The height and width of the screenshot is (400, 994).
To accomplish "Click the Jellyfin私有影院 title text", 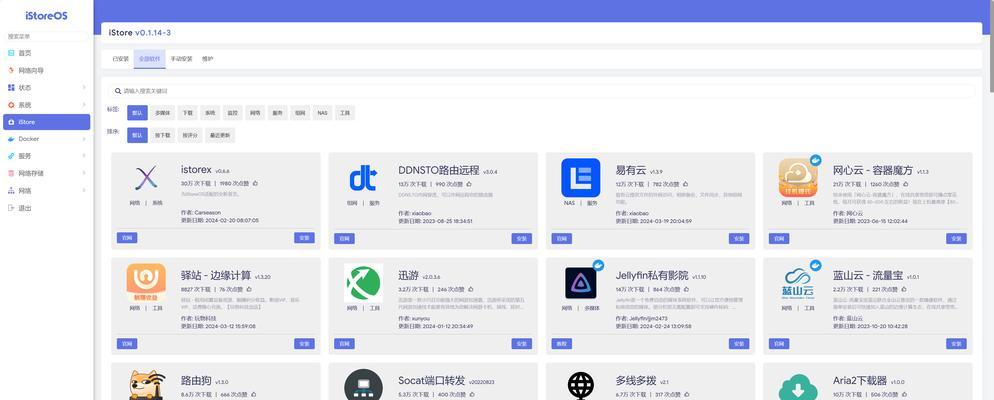I will click(652, 275).
